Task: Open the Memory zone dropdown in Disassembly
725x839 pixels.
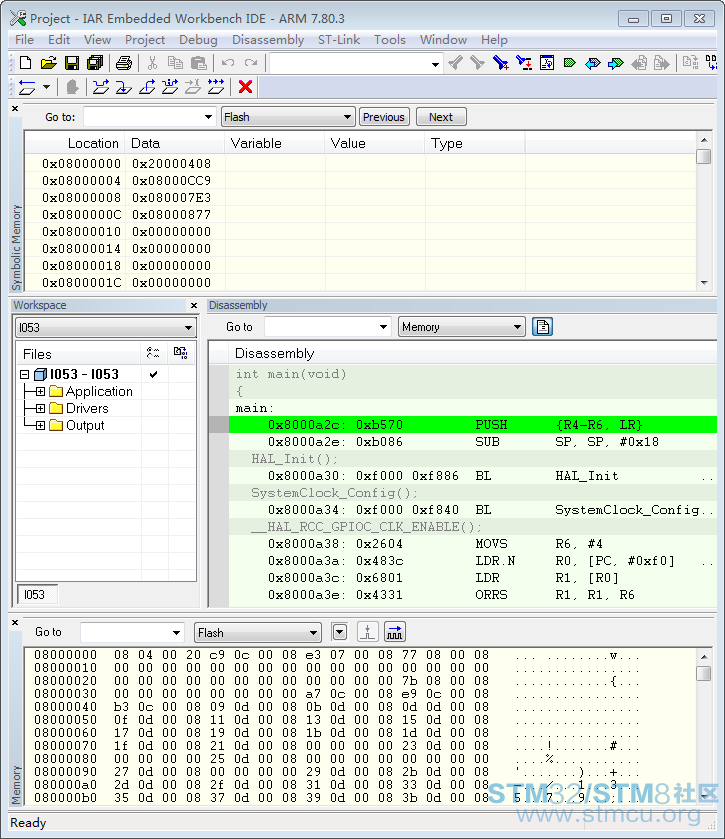Action: click(517, 326)
